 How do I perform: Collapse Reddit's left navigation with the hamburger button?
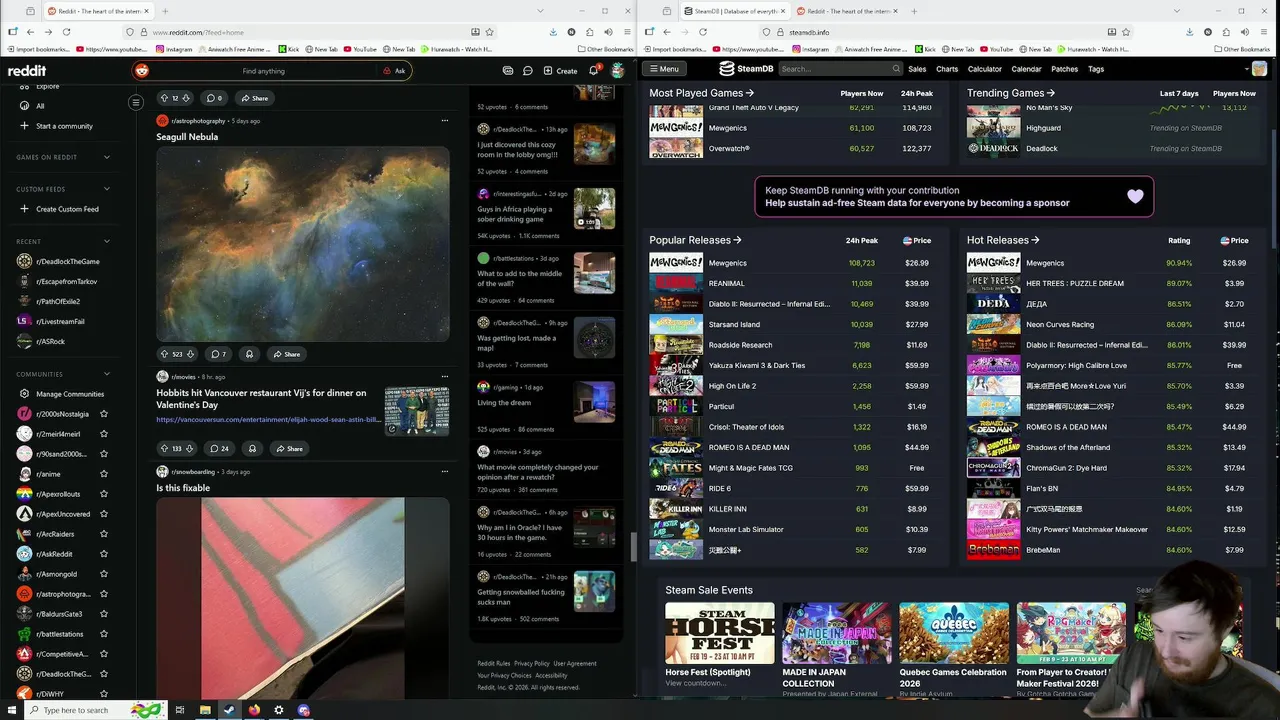click(x=136, y=102)
